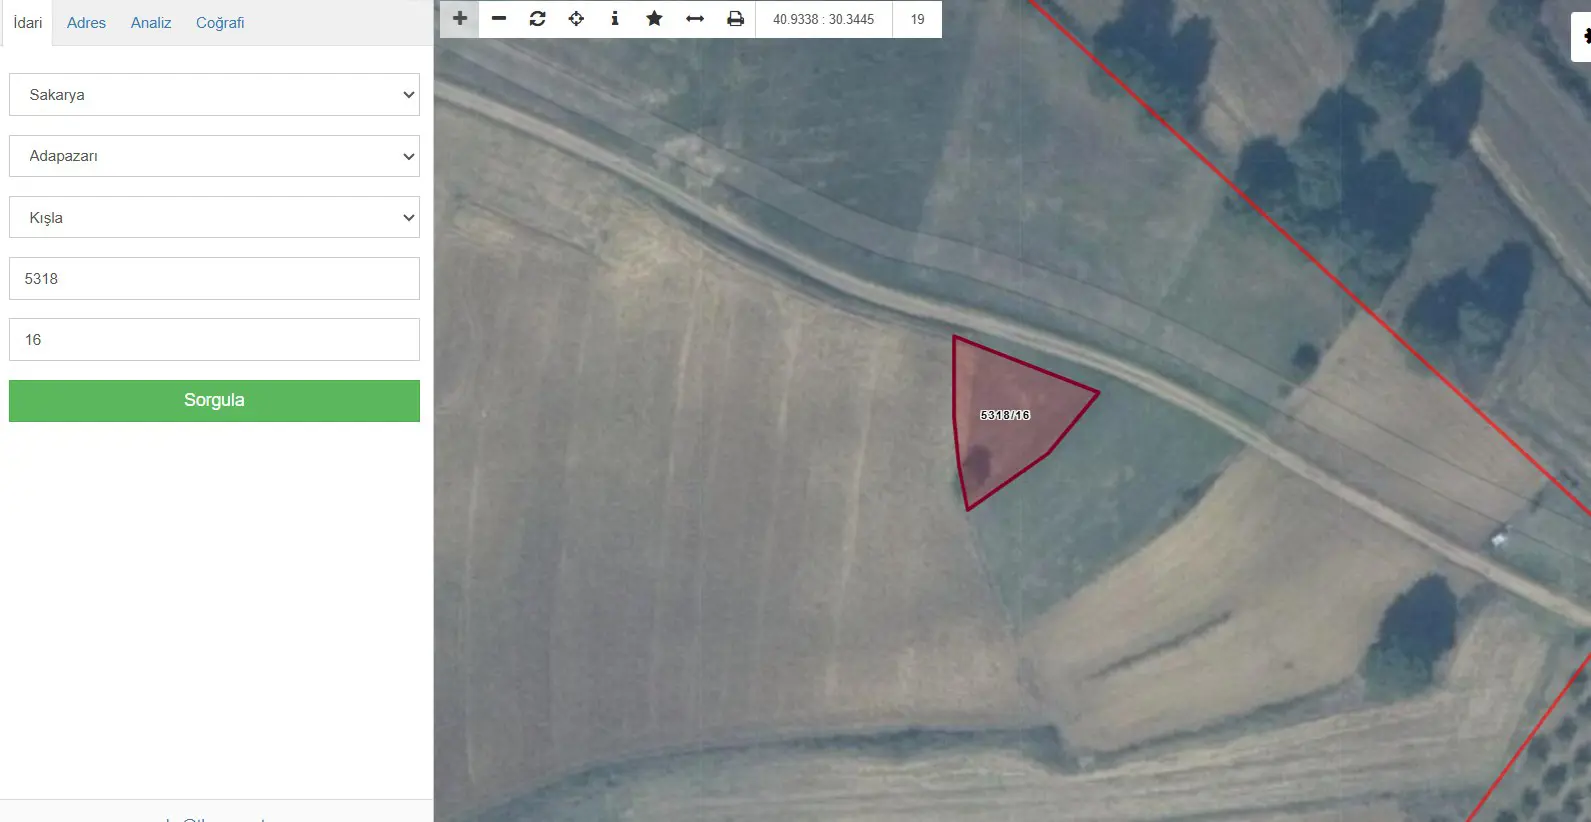Viewport: 1591px width, 822px height.
Task: Refresh the map using the reload icon
Action: pyautogui.click(x=538, y=19)
